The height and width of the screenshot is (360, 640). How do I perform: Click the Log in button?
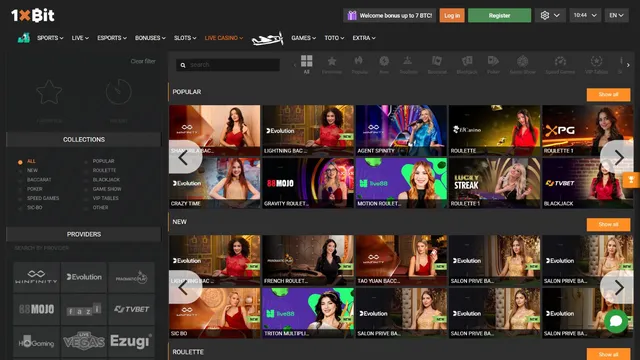(x=452, y=16)
